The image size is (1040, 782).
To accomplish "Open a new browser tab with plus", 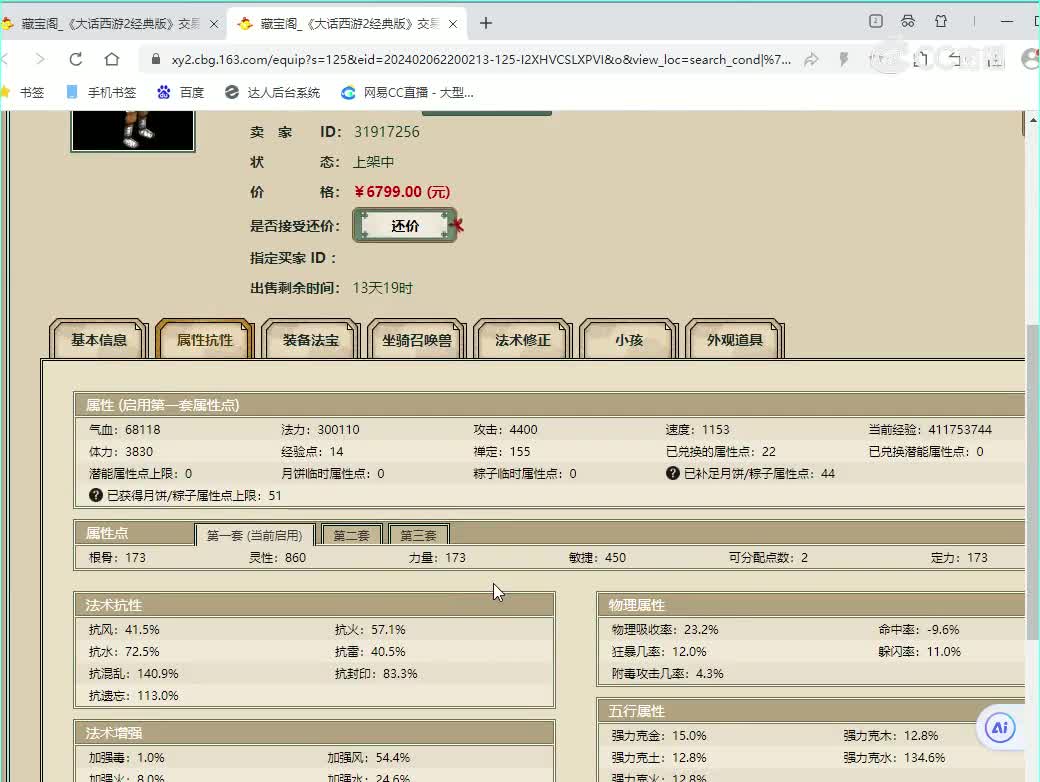I will click(486, 23).
